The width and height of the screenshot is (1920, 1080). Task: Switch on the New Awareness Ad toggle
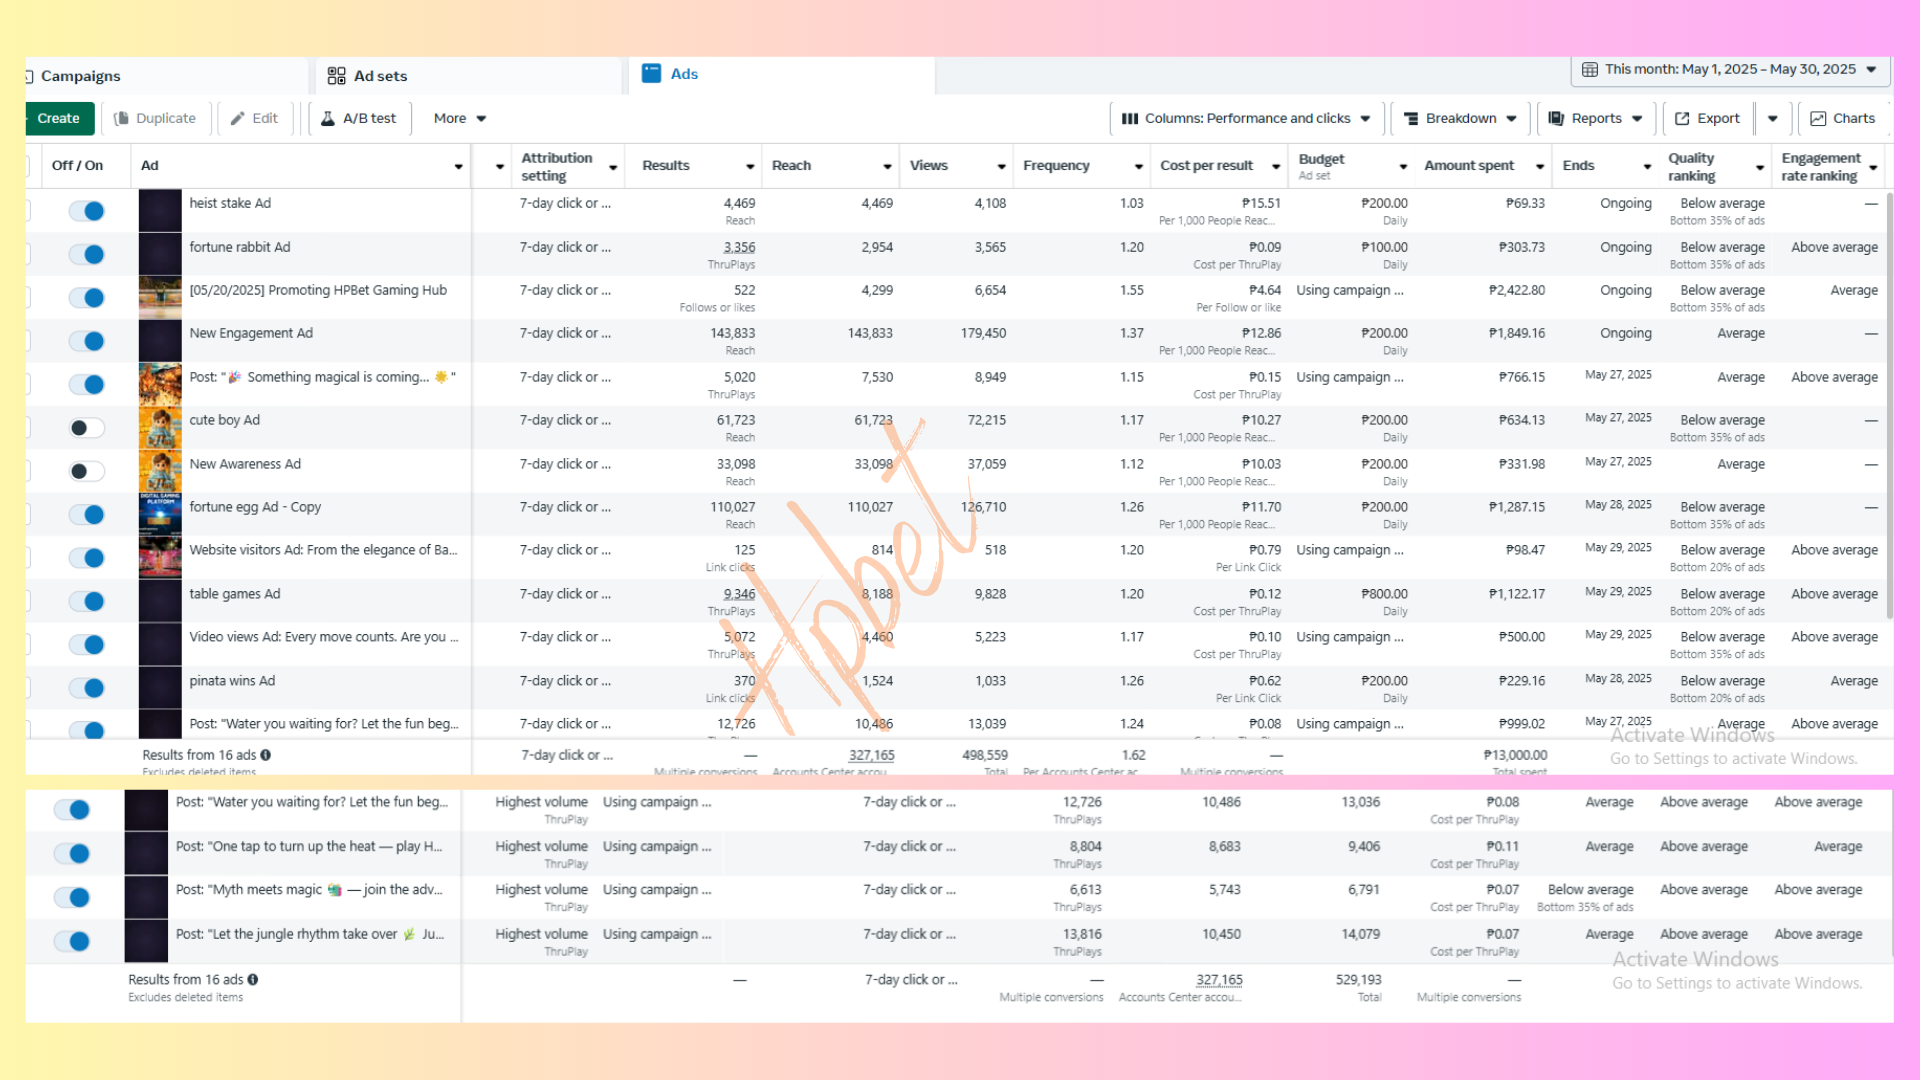87,471
